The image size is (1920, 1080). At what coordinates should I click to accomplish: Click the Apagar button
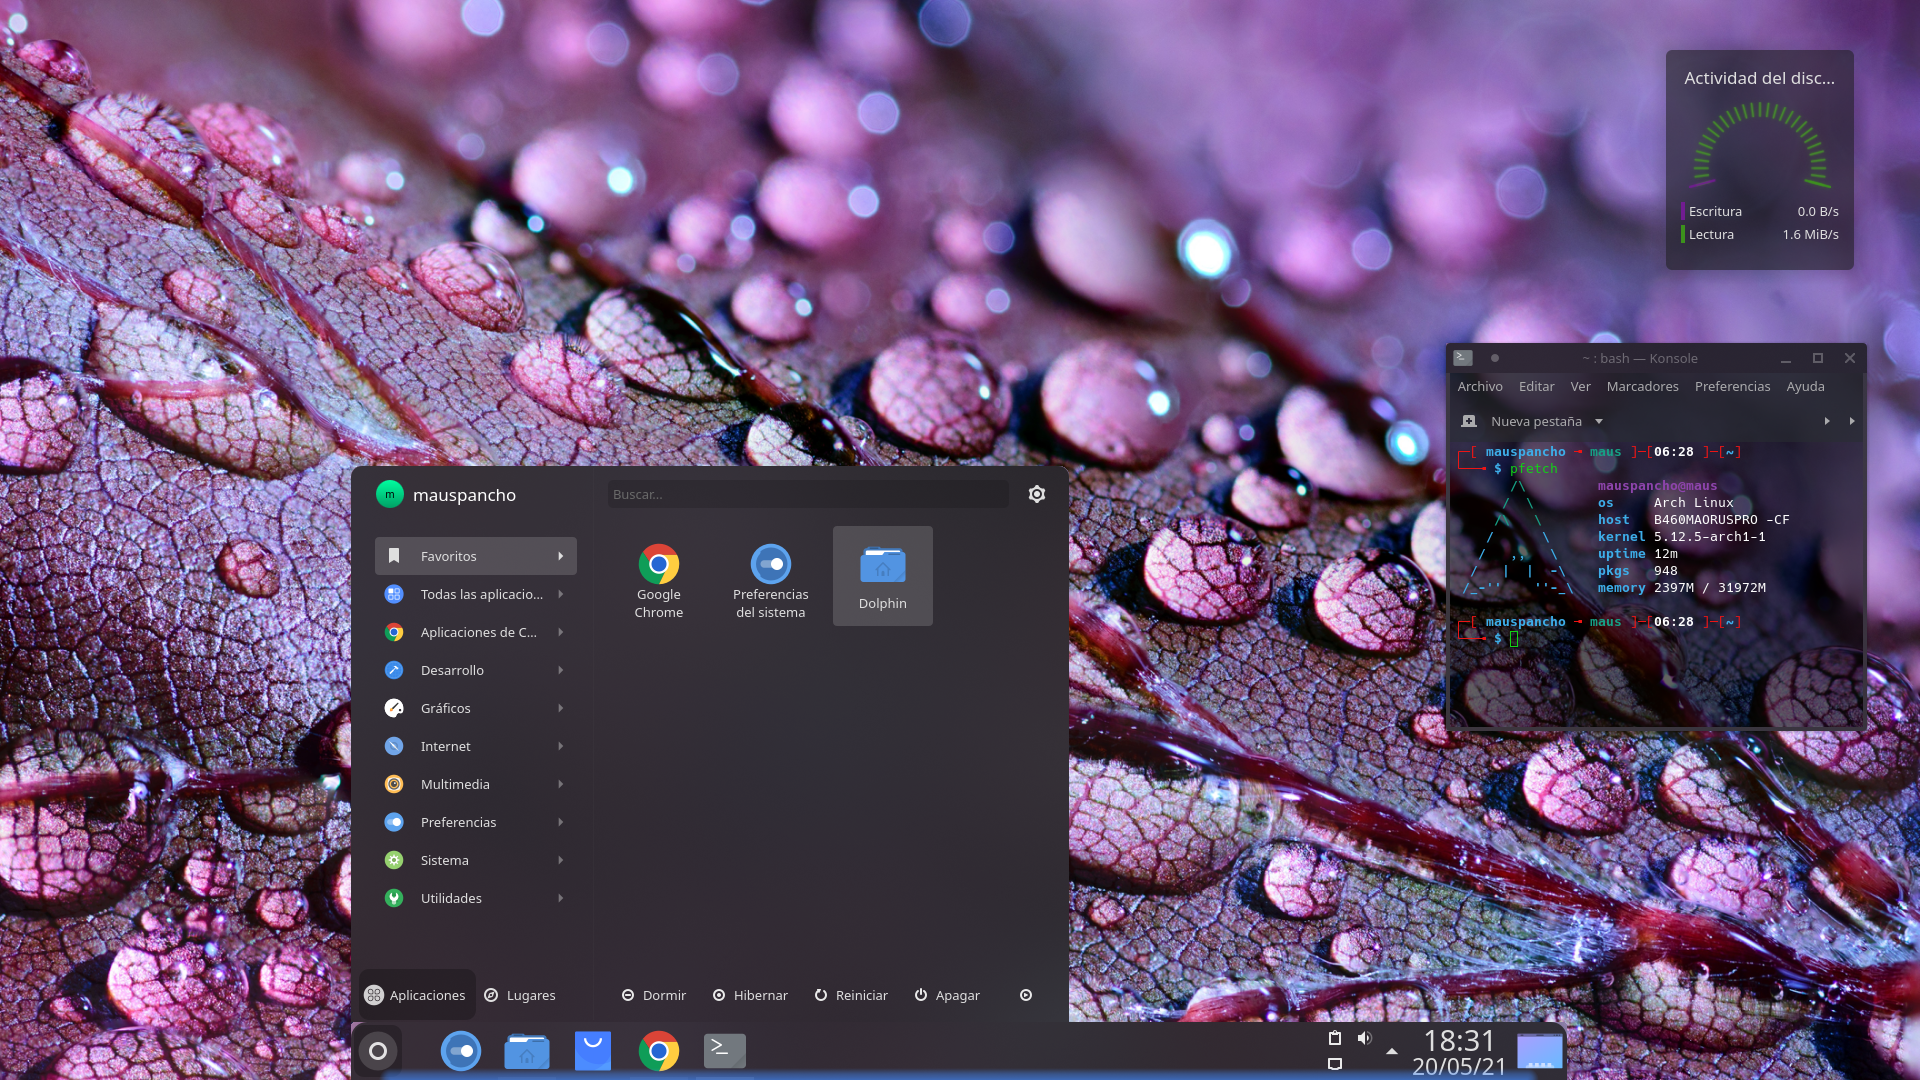[x=947, y=995]
